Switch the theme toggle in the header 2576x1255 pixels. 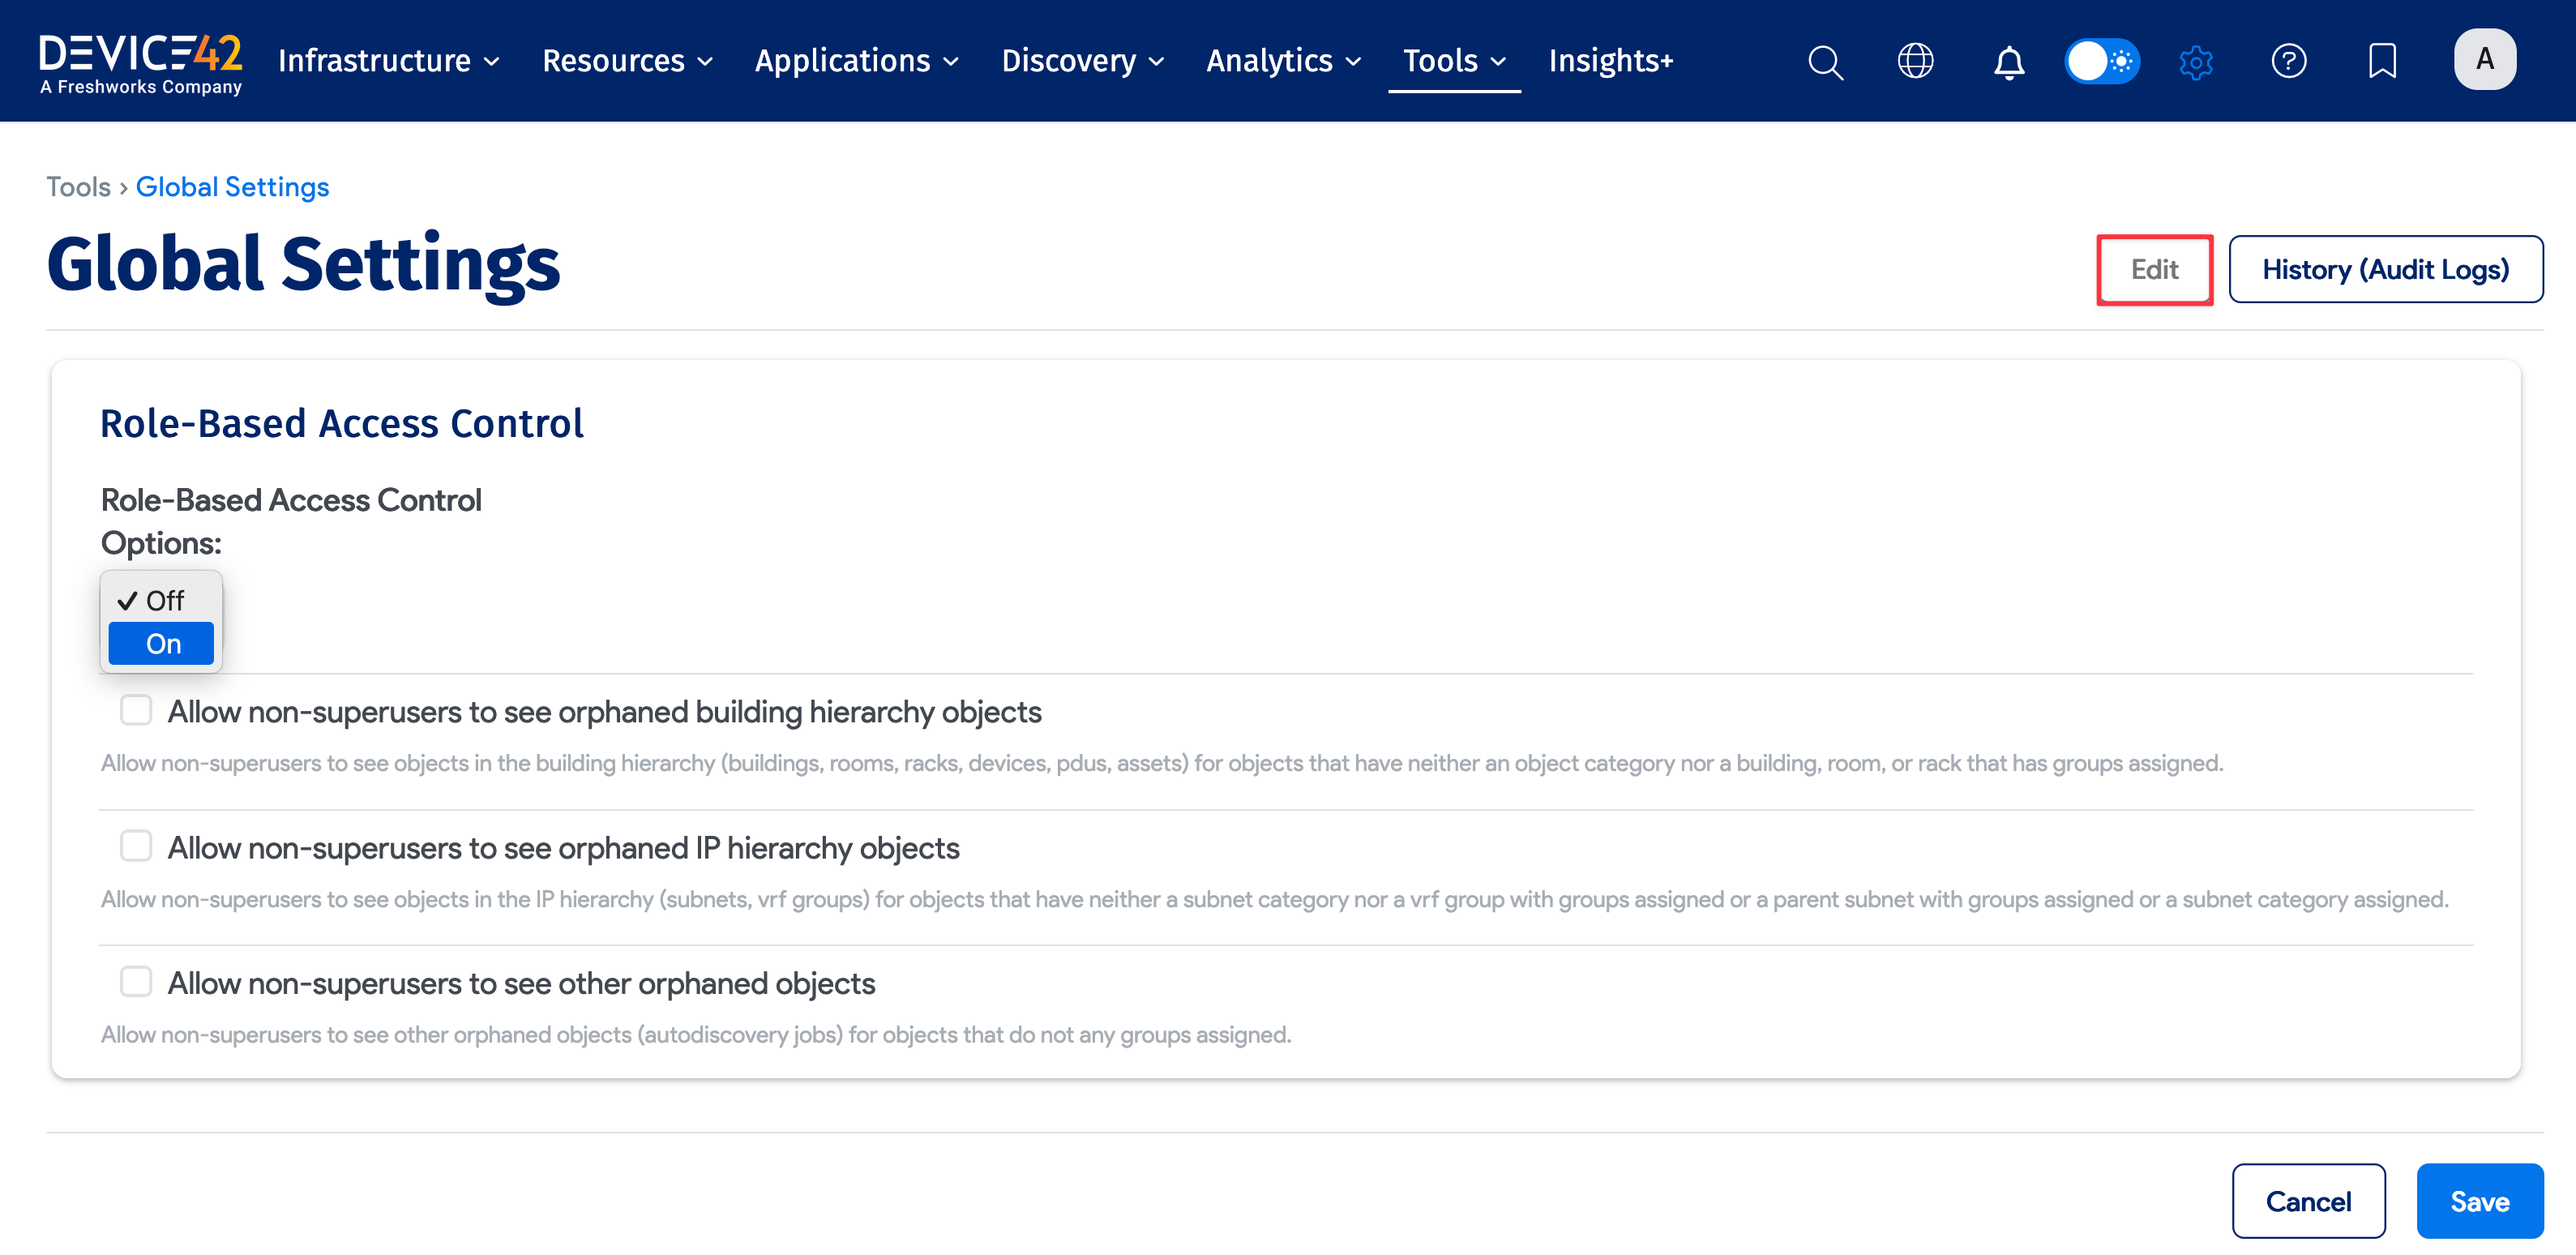[x=2102, y=61]
